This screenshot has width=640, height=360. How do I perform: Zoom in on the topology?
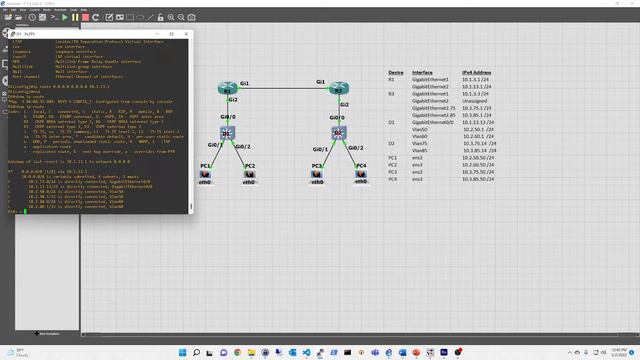(x=171, y=17)
